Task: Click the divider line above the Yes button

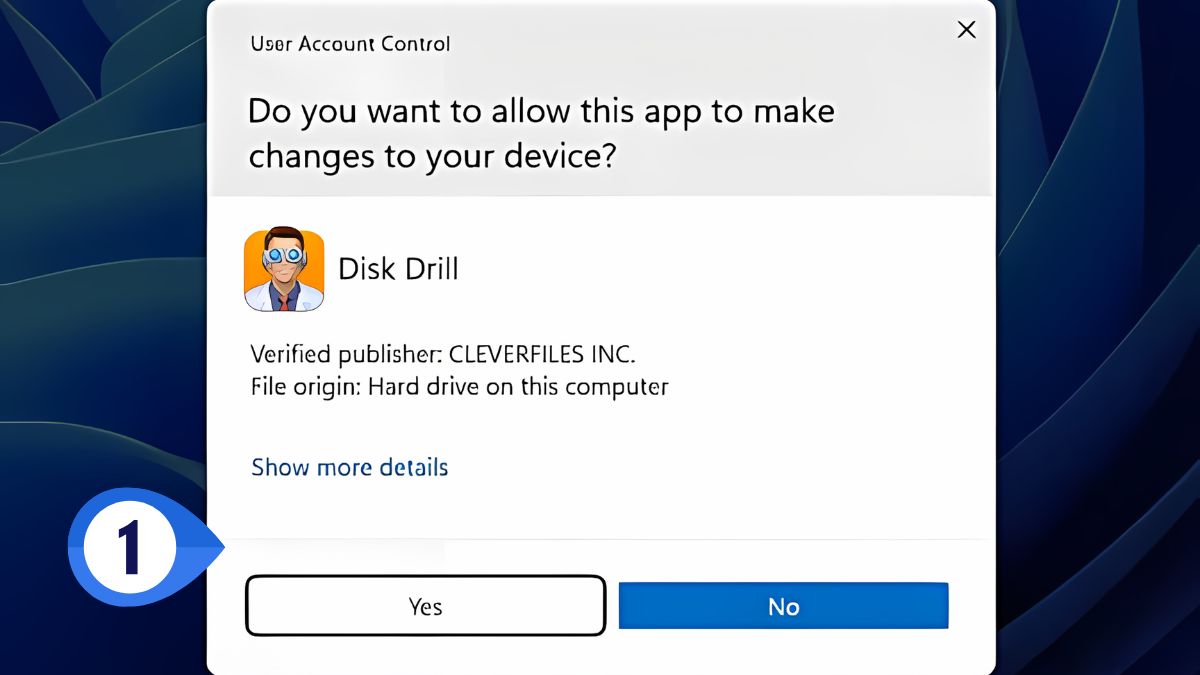Action: point(600,540)
